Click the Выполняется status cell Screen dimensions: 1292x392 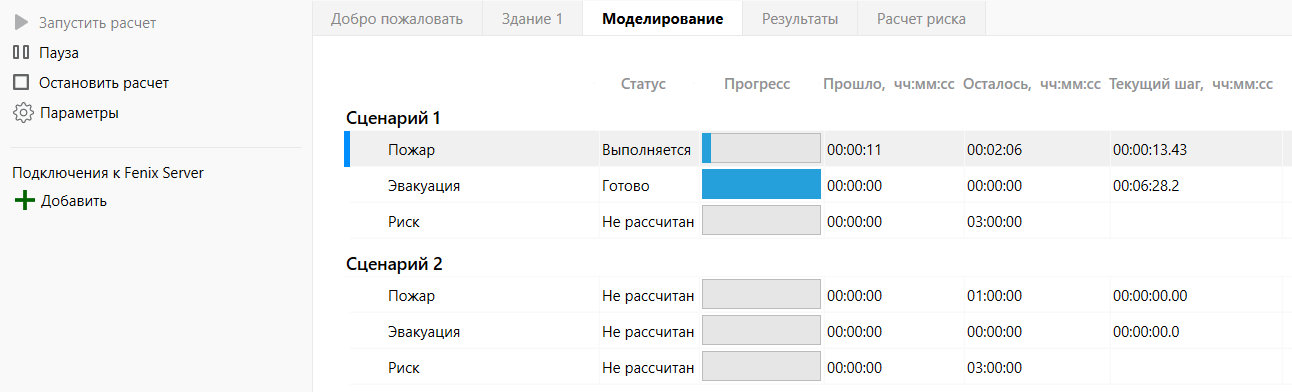click(646, 149)
